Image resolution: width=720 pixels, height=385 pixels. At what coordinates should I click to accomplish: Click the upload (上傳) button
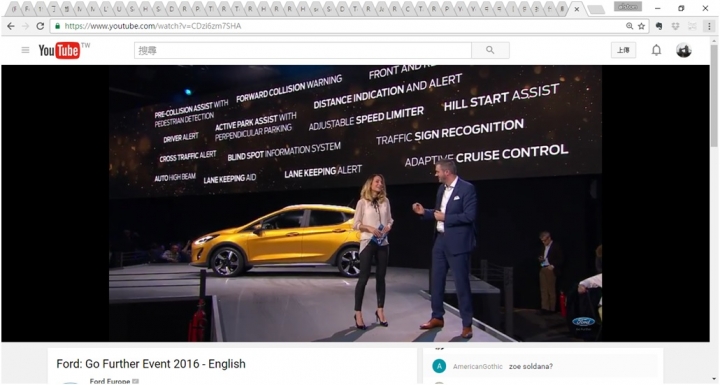pos(623,50)
